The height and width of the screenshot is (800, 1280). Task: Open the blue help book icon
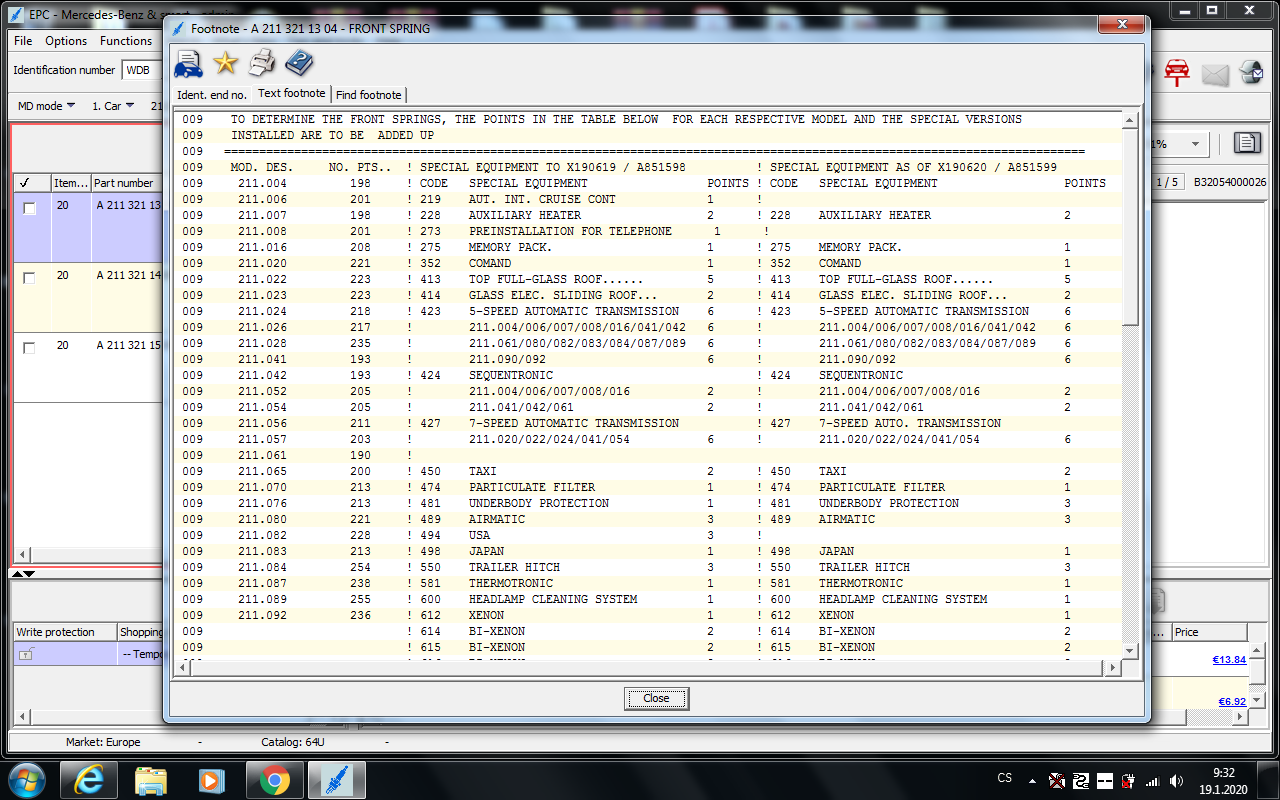click(x=299, y=64)
